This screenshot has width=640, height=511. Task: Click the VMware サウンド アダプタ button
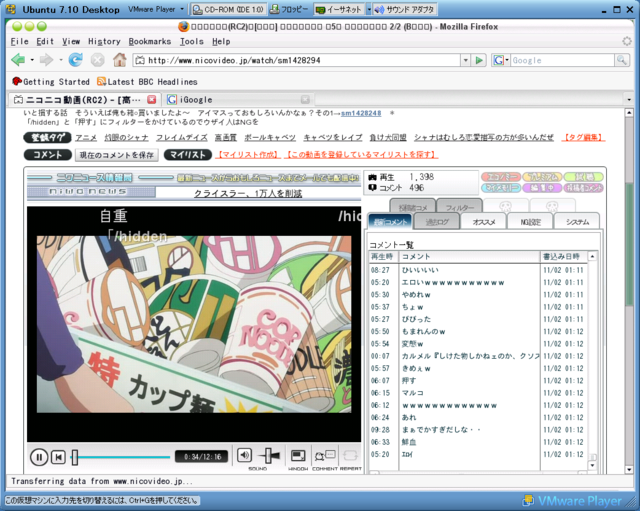(x=405, y=9)
